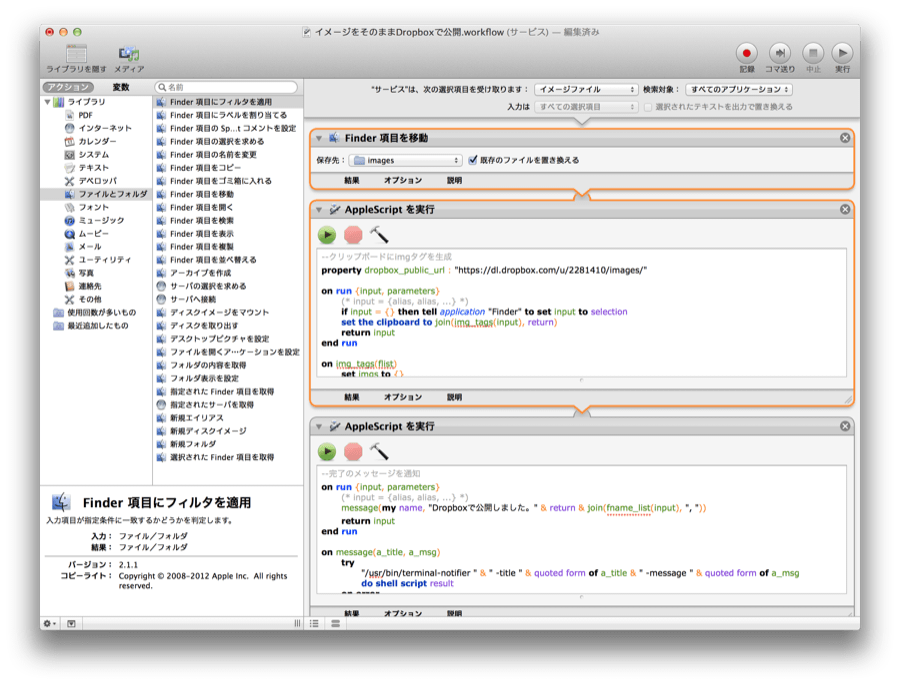Click the Step (コマ送り) toolbar button
Screen dimensions: 900x685
point(779,53)
